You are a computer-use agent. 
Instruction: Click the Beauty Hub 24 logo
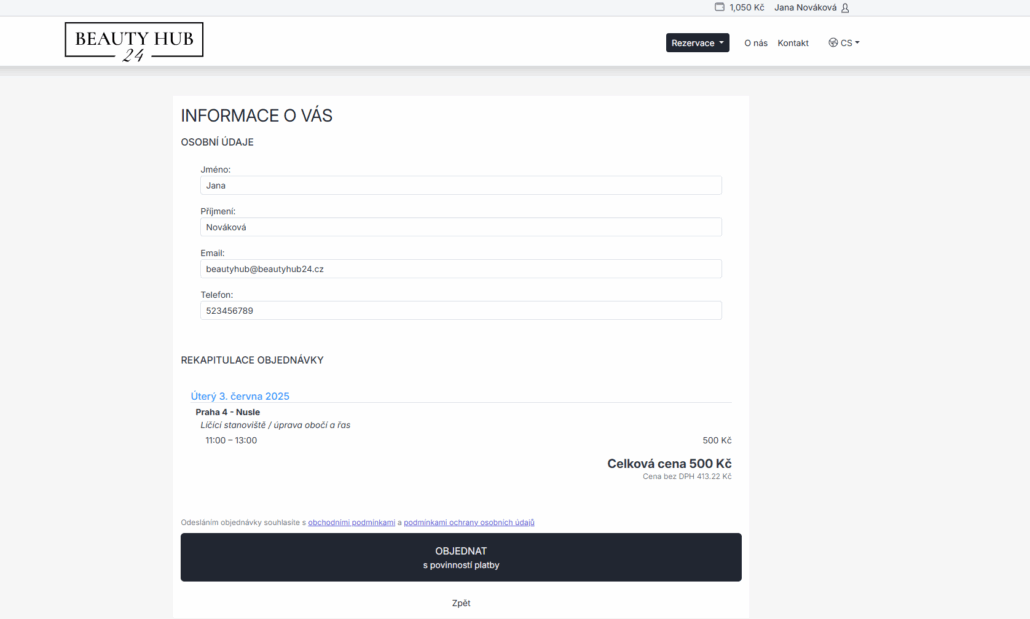pos(134,42)
